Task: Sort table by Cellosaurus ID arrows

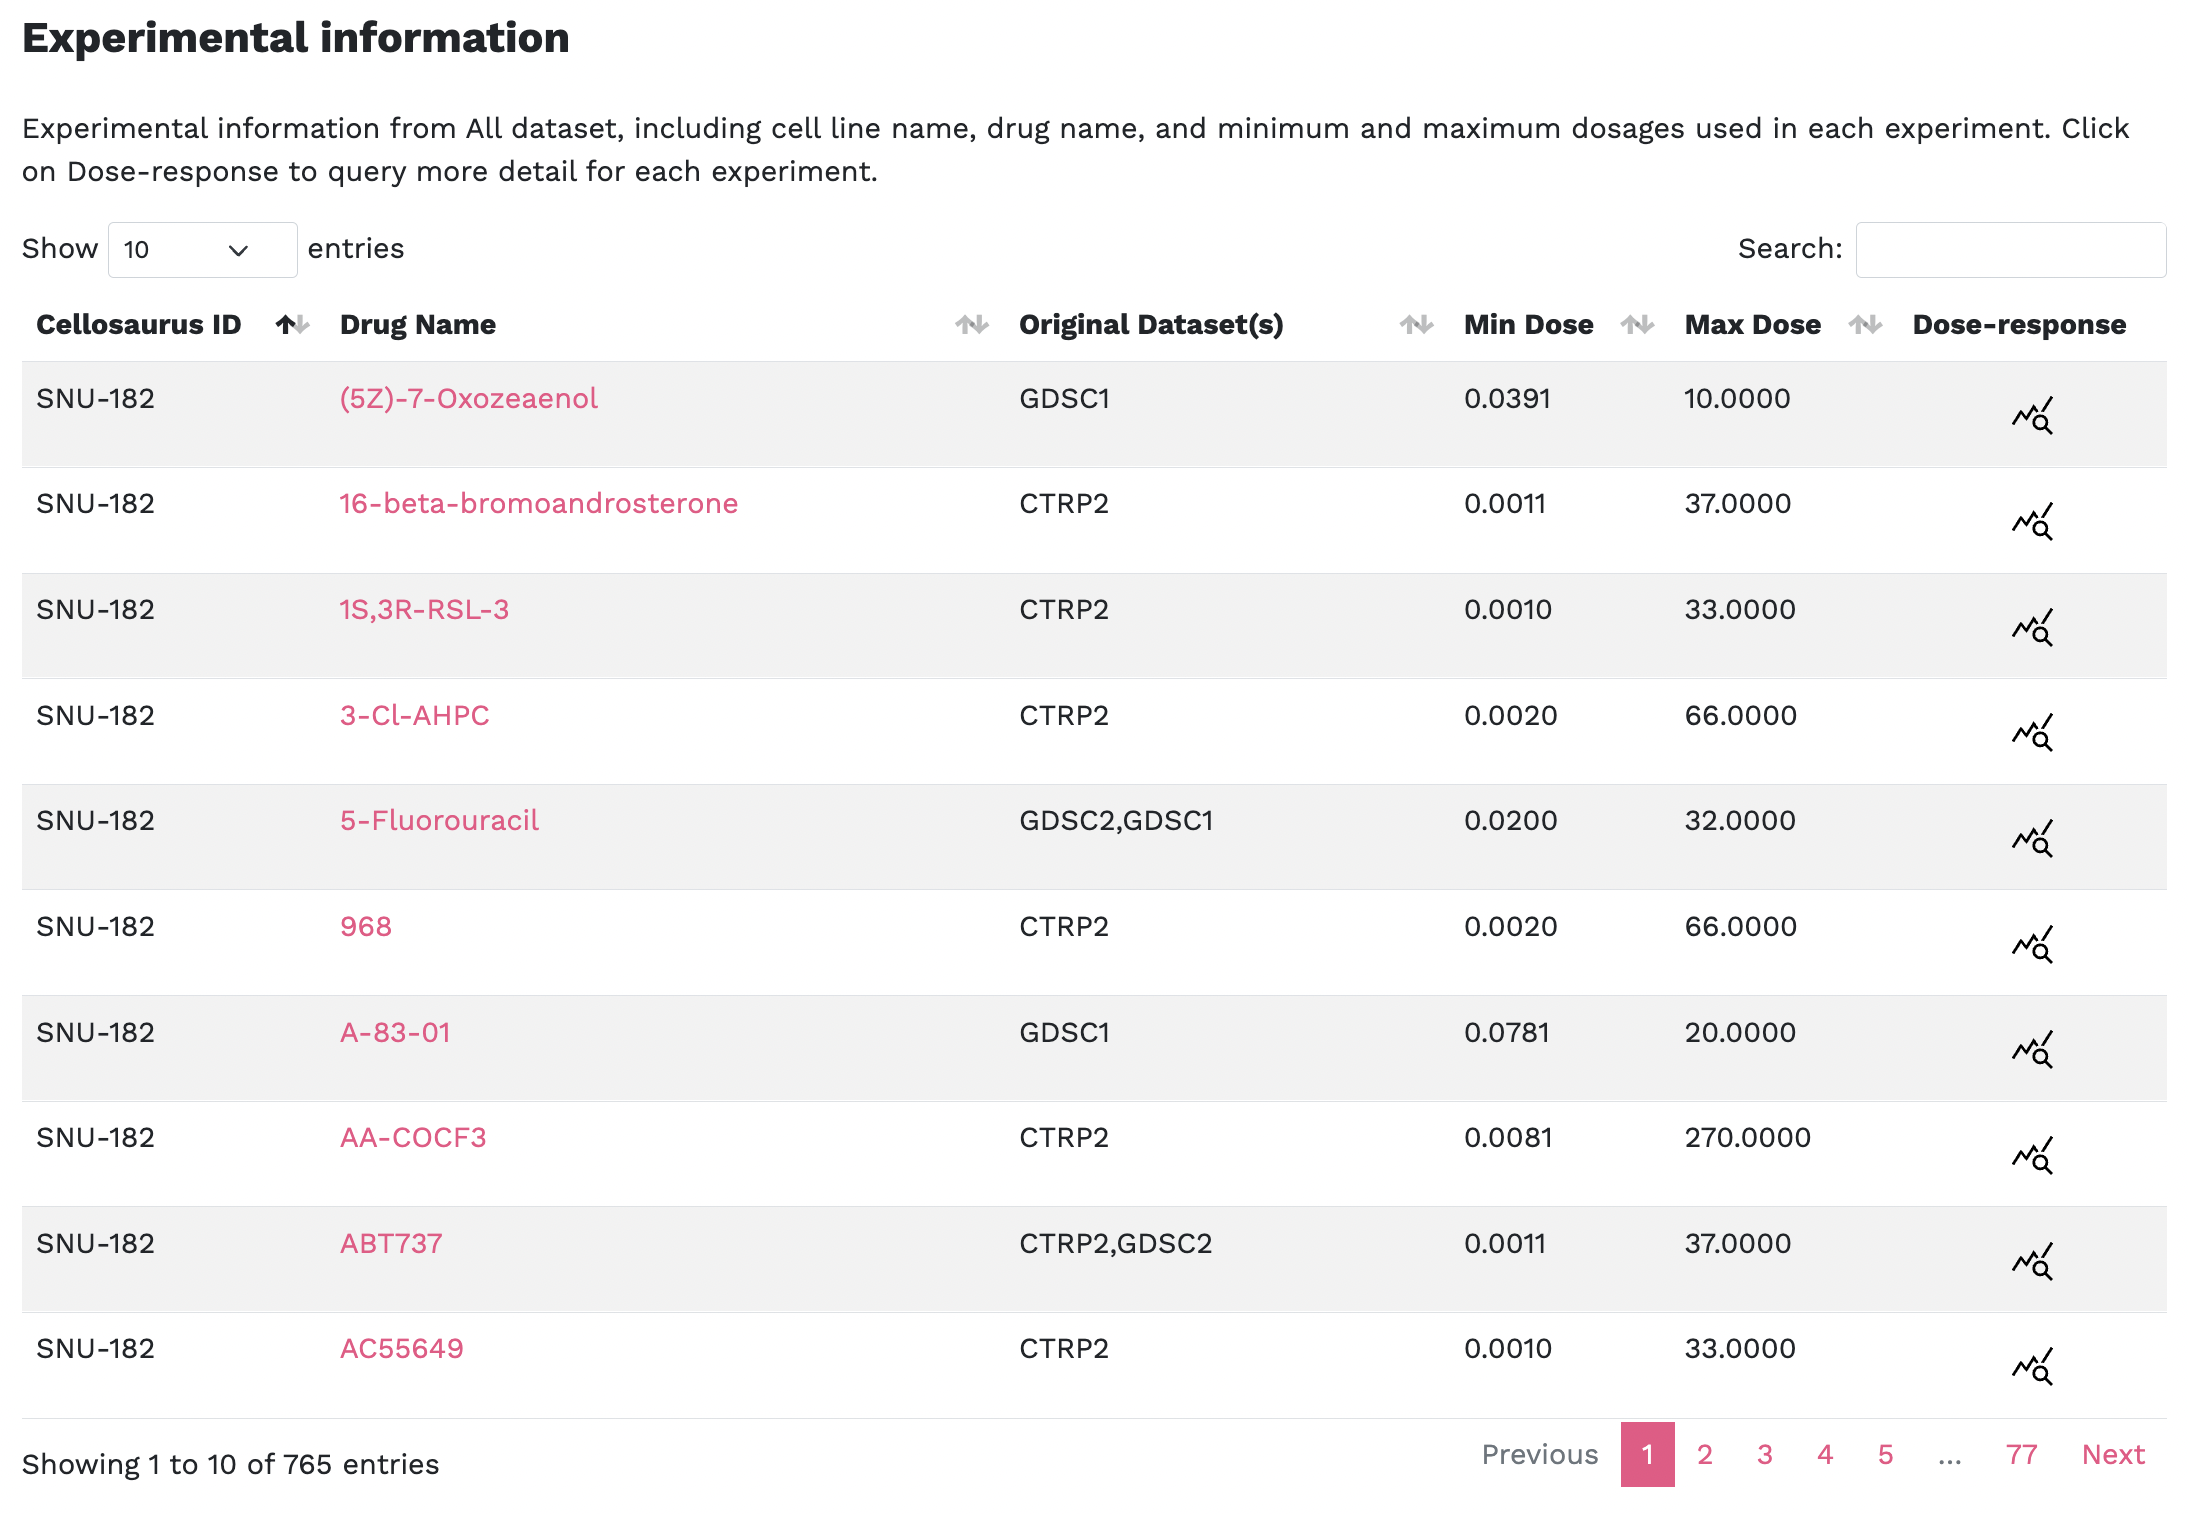Action: click(292, 325)
